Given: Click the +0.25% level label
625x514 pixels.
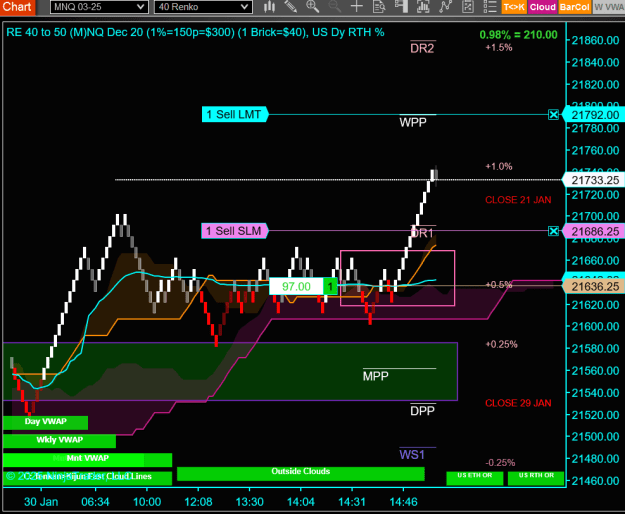Looking at the screenshot, I should (x=501, y=344).
